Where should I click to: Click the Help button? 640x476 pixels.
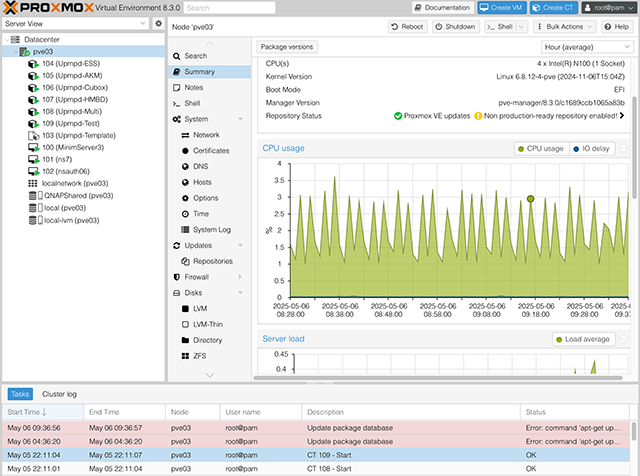tap(617, 27)
